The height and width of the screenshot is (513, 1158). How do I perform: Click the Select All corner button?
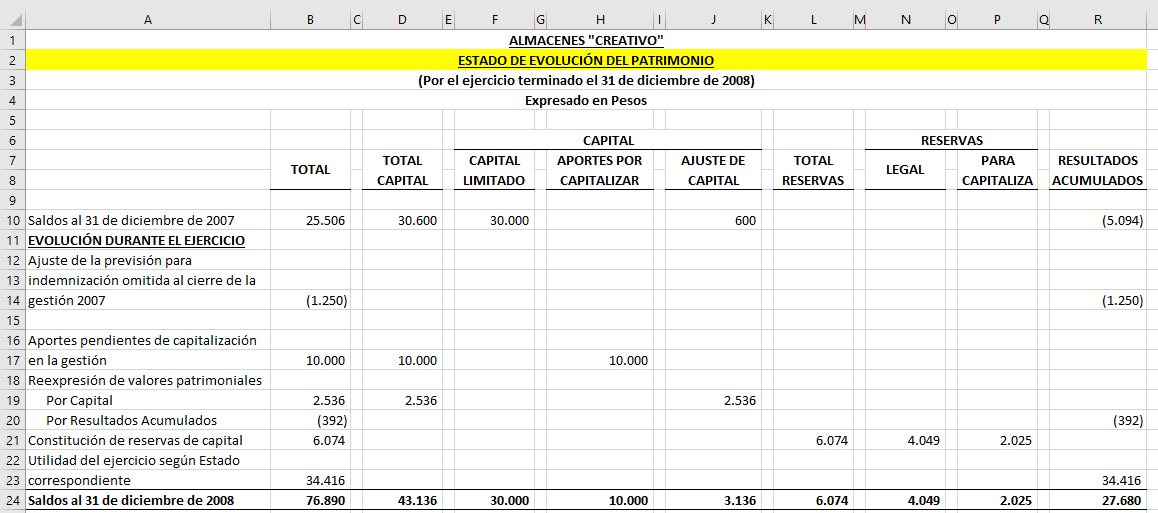12,19
